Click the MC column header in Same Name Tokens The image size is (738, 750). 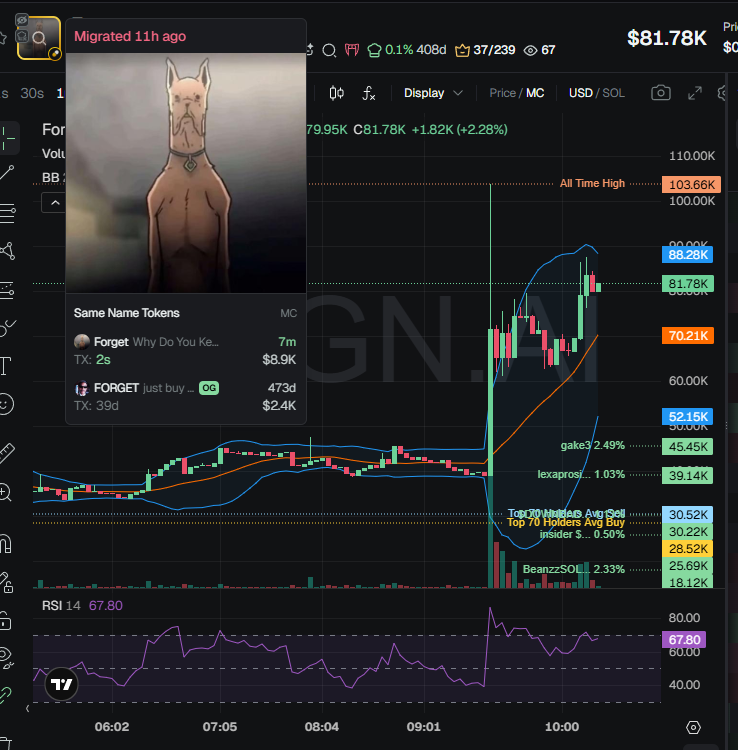pos(288,313)
